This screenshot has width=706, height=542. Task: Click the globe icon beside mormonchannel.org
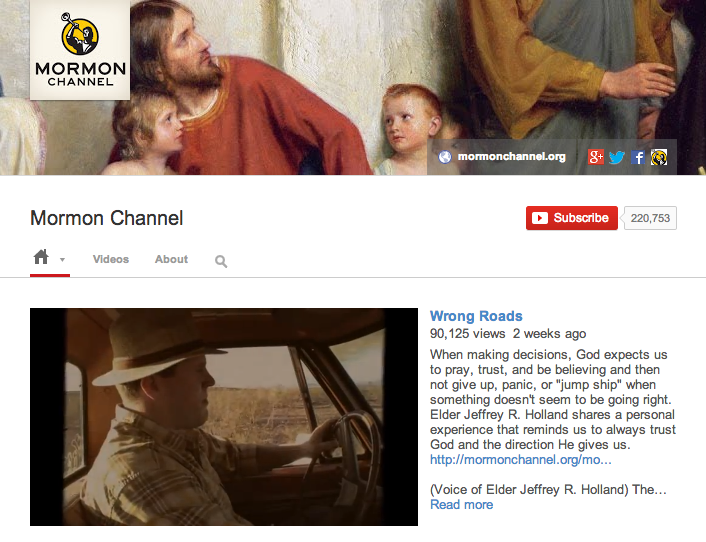445,157
